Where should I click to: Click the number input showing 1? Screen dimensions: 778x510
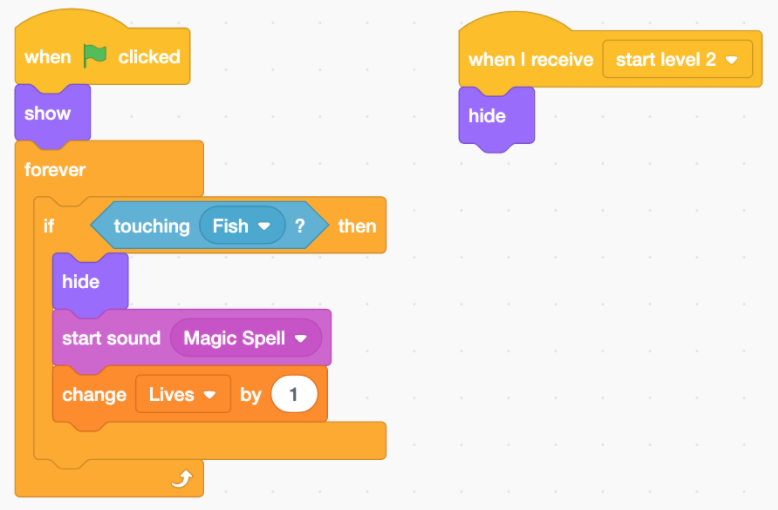click(x=294, y=394)
